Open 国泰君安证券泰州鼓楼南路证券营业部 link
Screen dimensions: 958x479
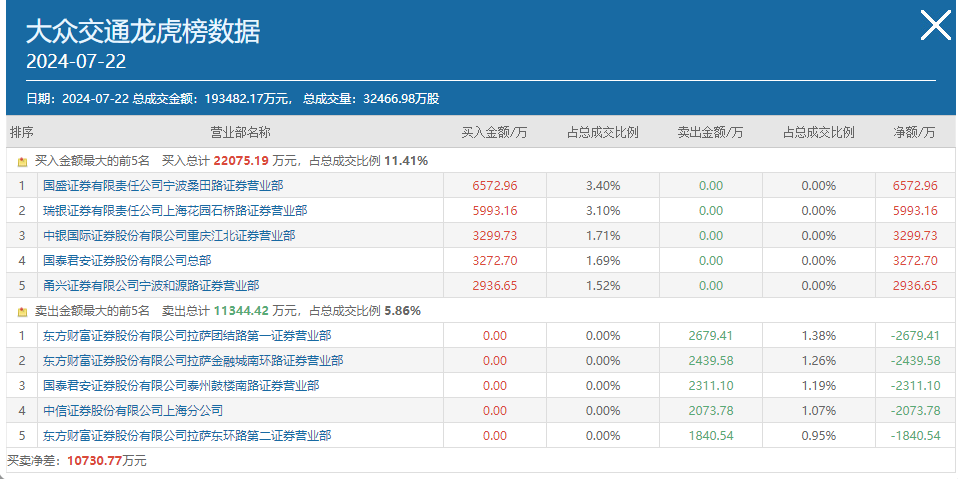click(x=181, y=386)
